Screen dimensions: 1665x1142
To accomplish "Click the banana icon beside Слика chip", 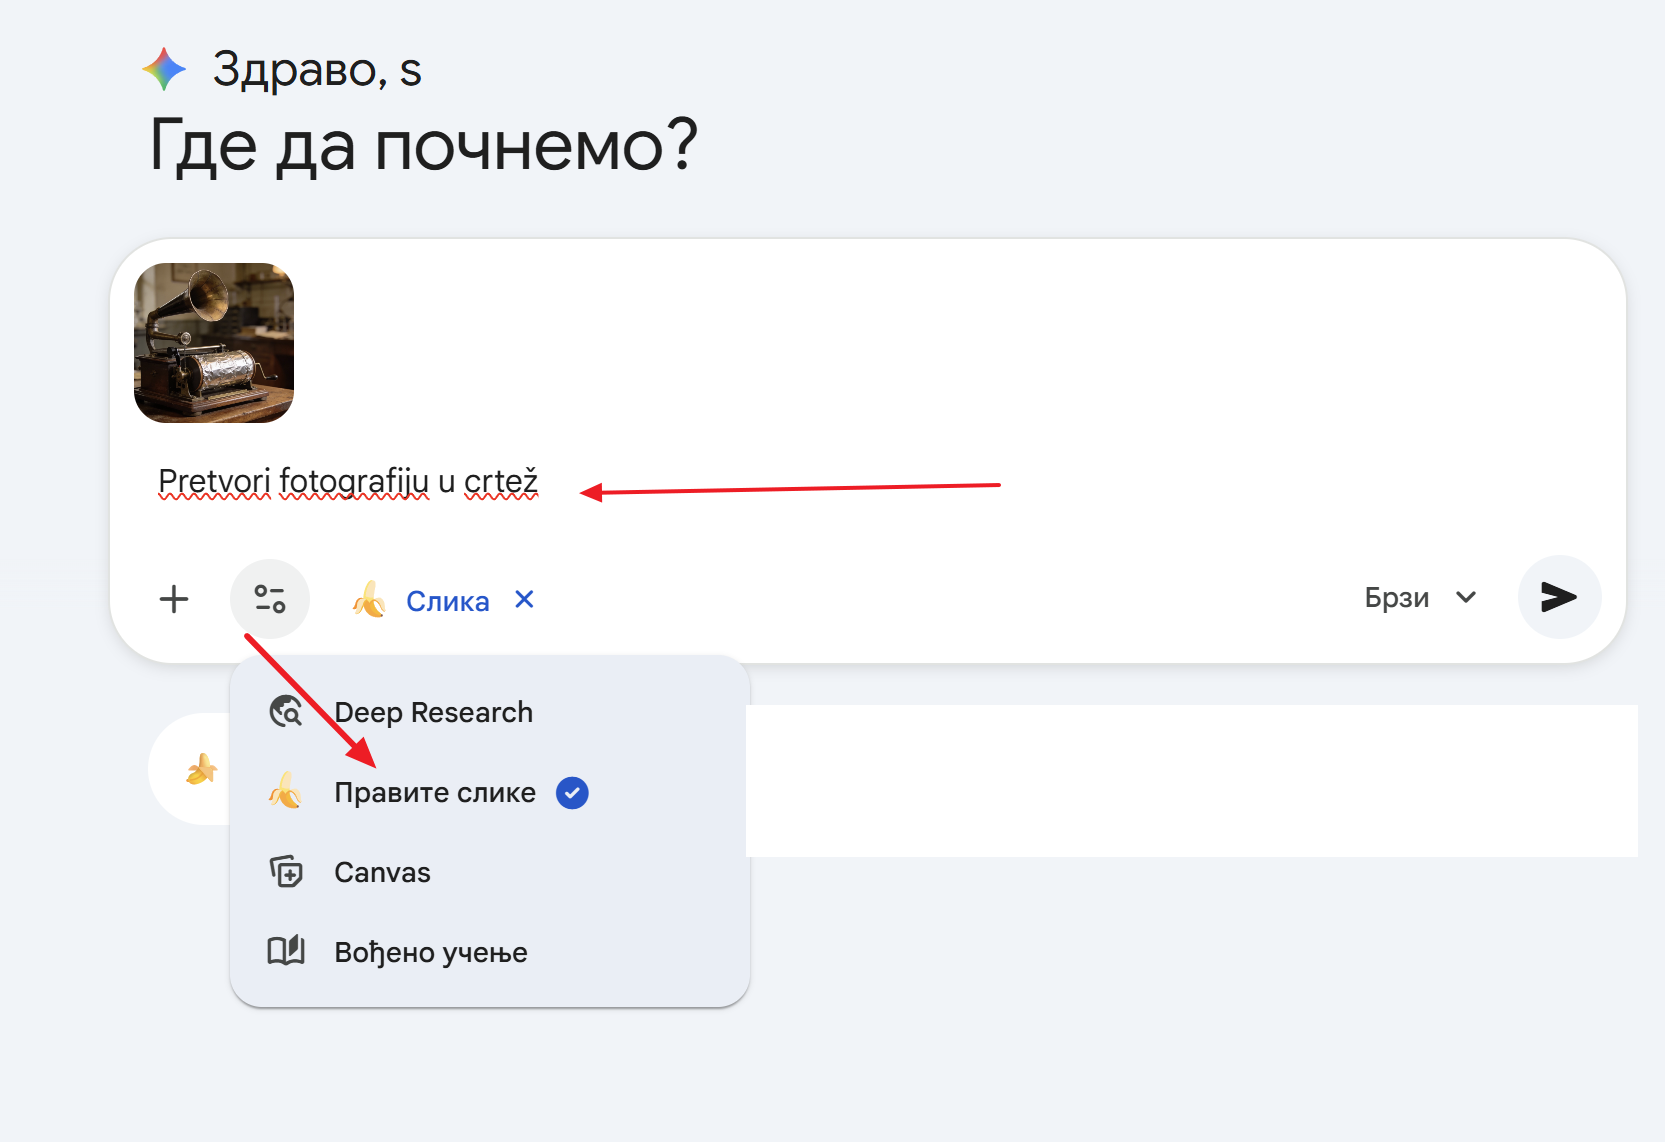I will [369, 600].
